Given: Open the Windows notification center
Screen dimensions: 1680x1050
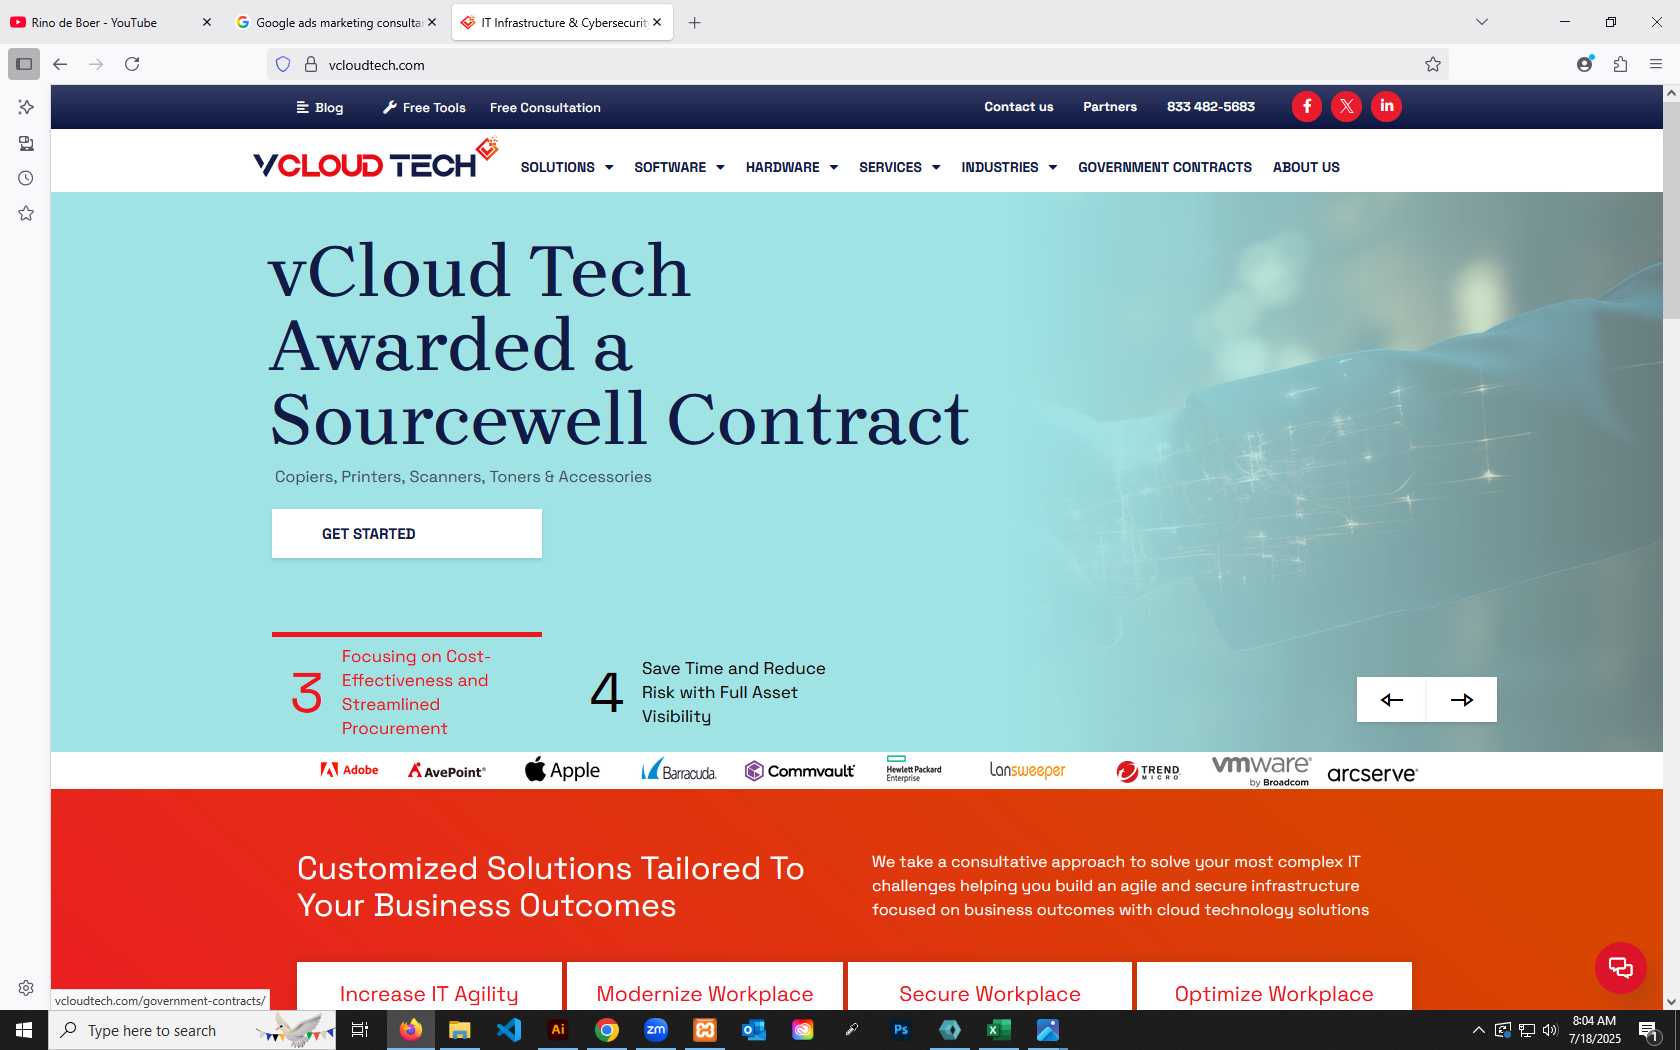Looking at the screenshot, I should click(x=1649, y=1030).
